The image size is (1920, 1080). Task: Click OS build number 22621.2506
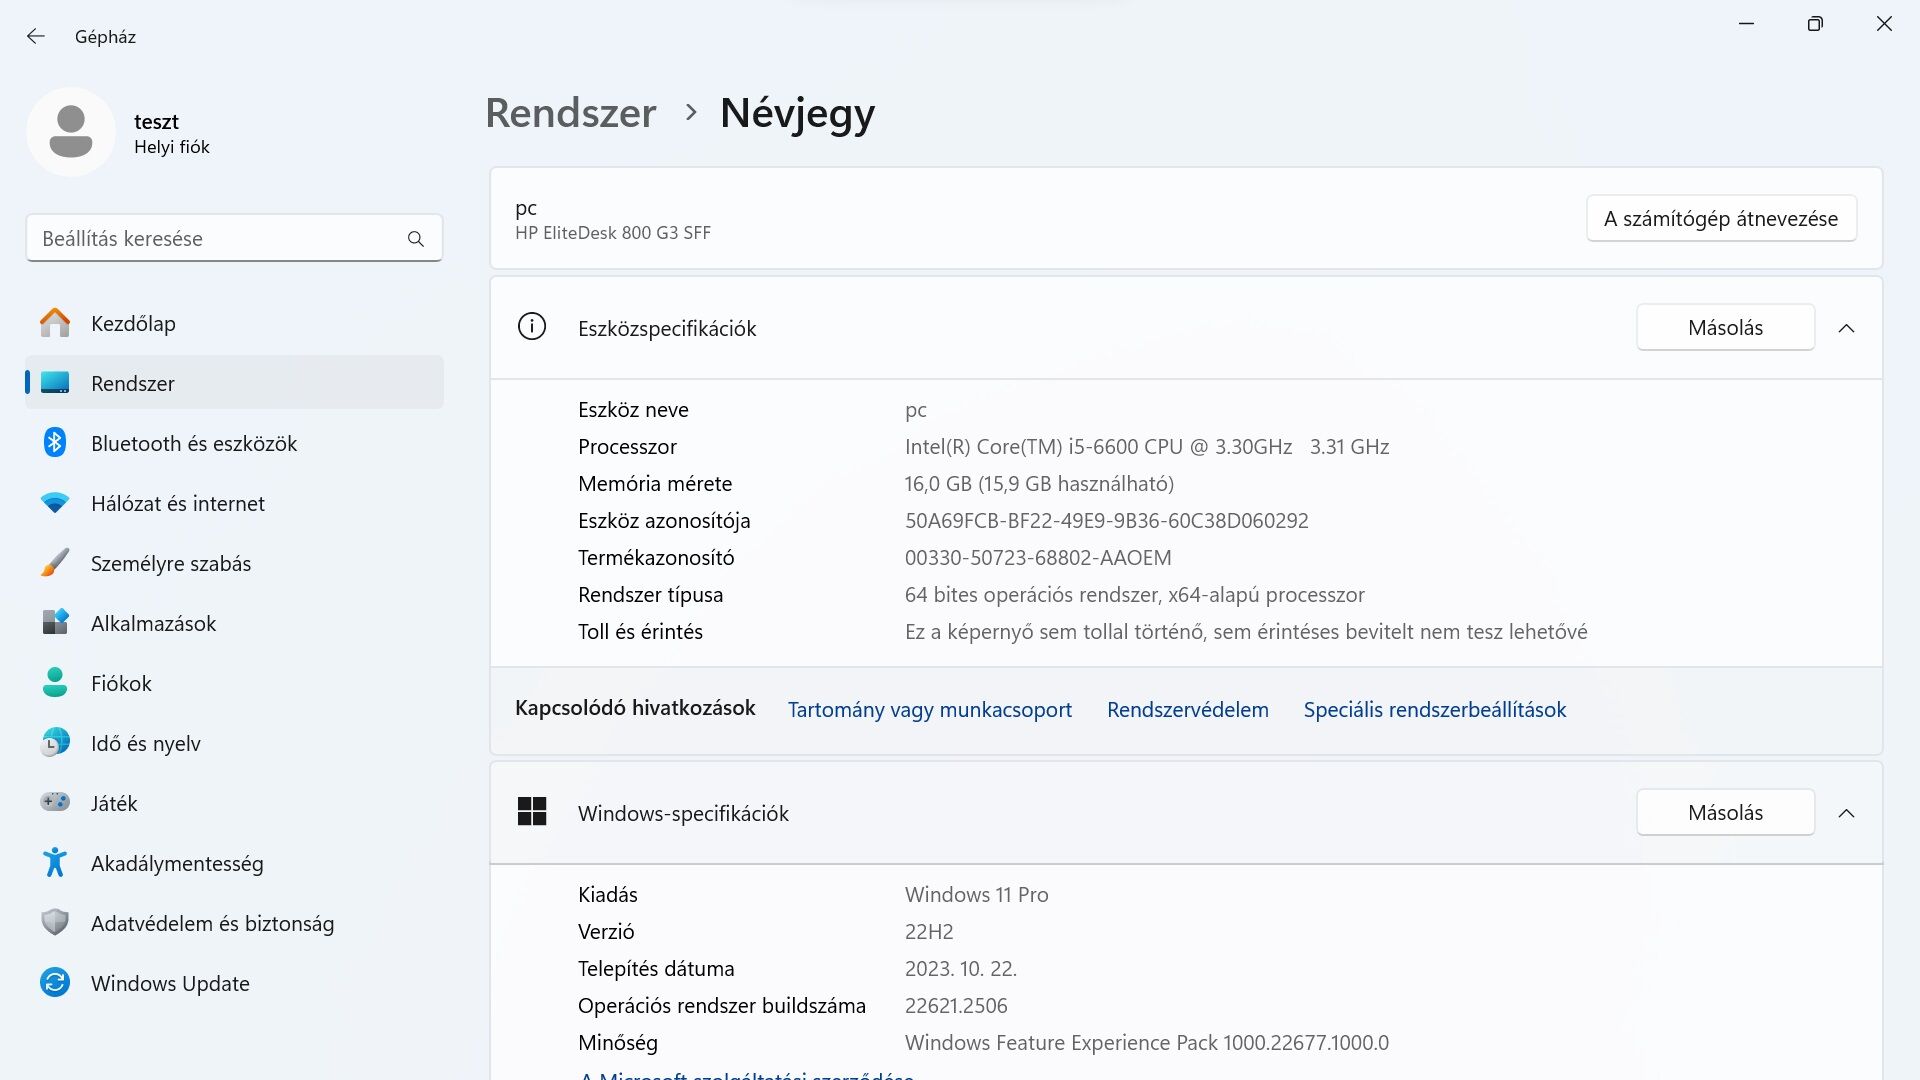pos(956,1006)
